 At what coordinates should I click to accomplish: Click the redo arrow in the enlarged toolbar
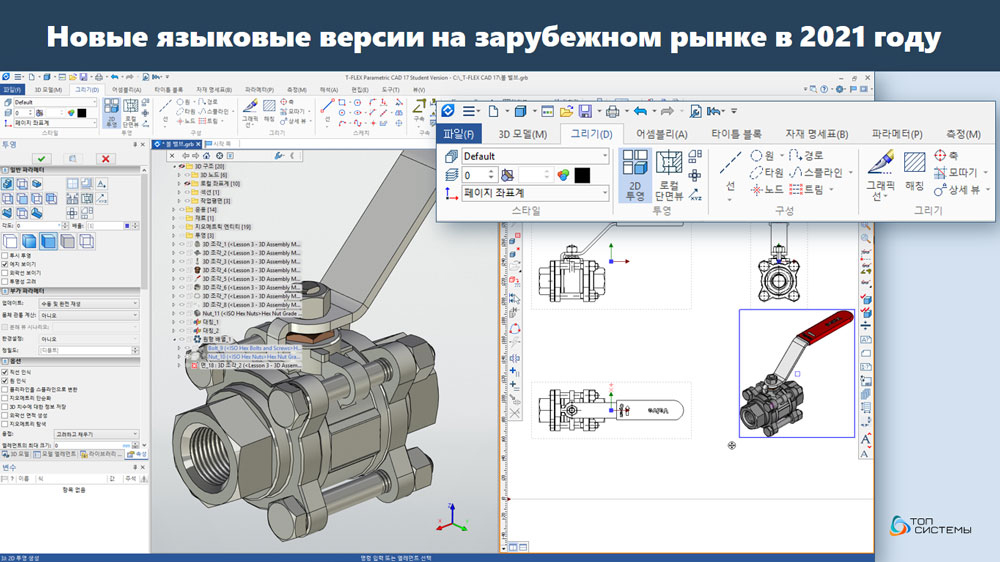click(x=667, y=111)
